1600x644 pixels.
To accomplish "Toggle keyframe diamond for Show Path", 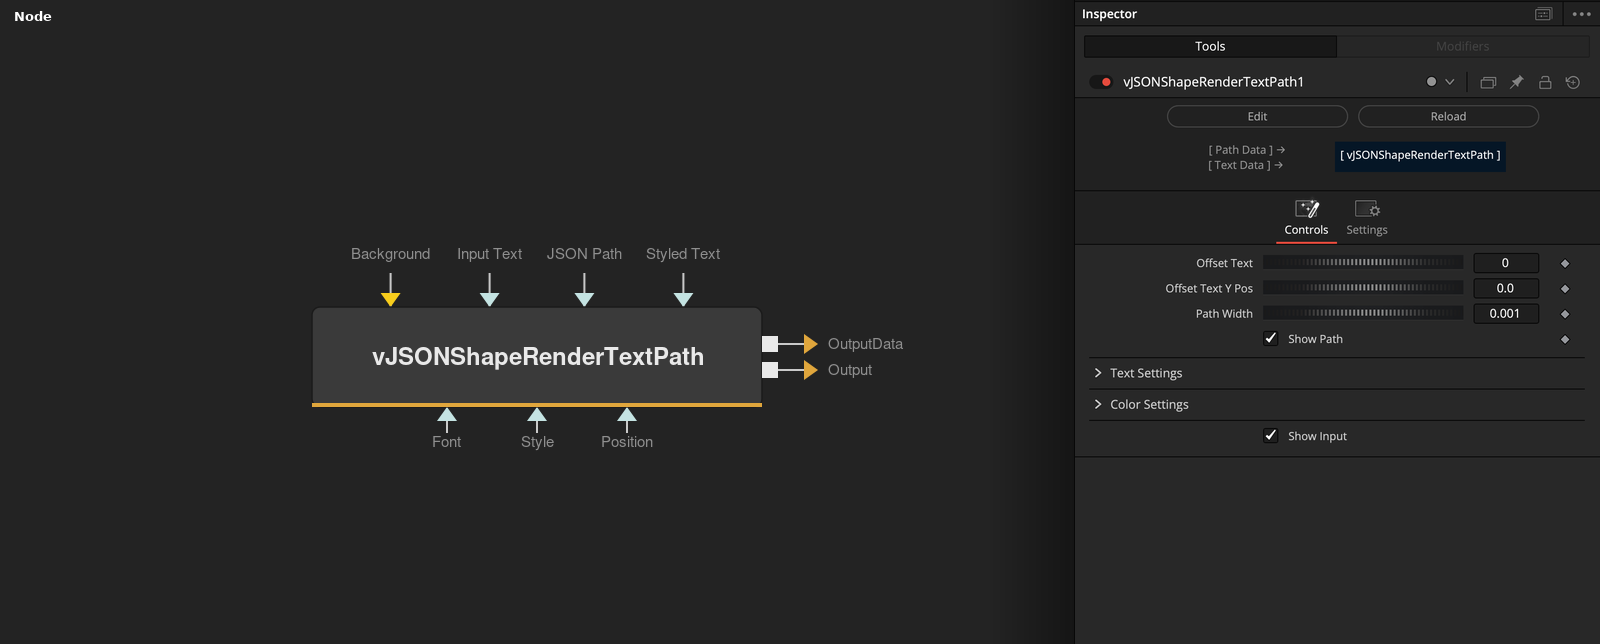I will (1565, 339).
